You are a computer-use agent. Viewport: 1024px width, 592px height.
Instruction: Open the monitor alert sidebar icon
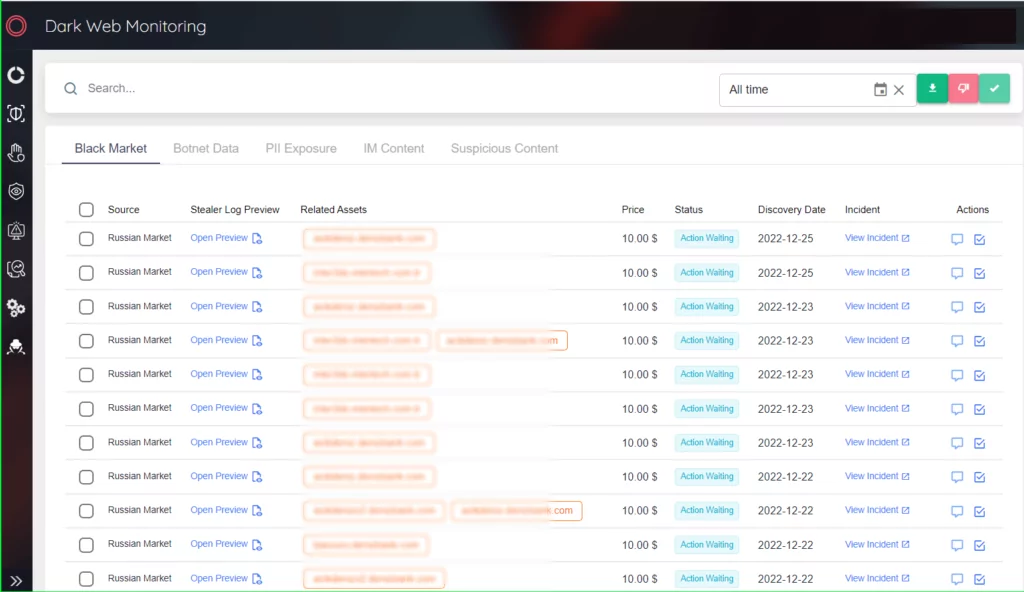pyautogui.click(x=16, y=230)
